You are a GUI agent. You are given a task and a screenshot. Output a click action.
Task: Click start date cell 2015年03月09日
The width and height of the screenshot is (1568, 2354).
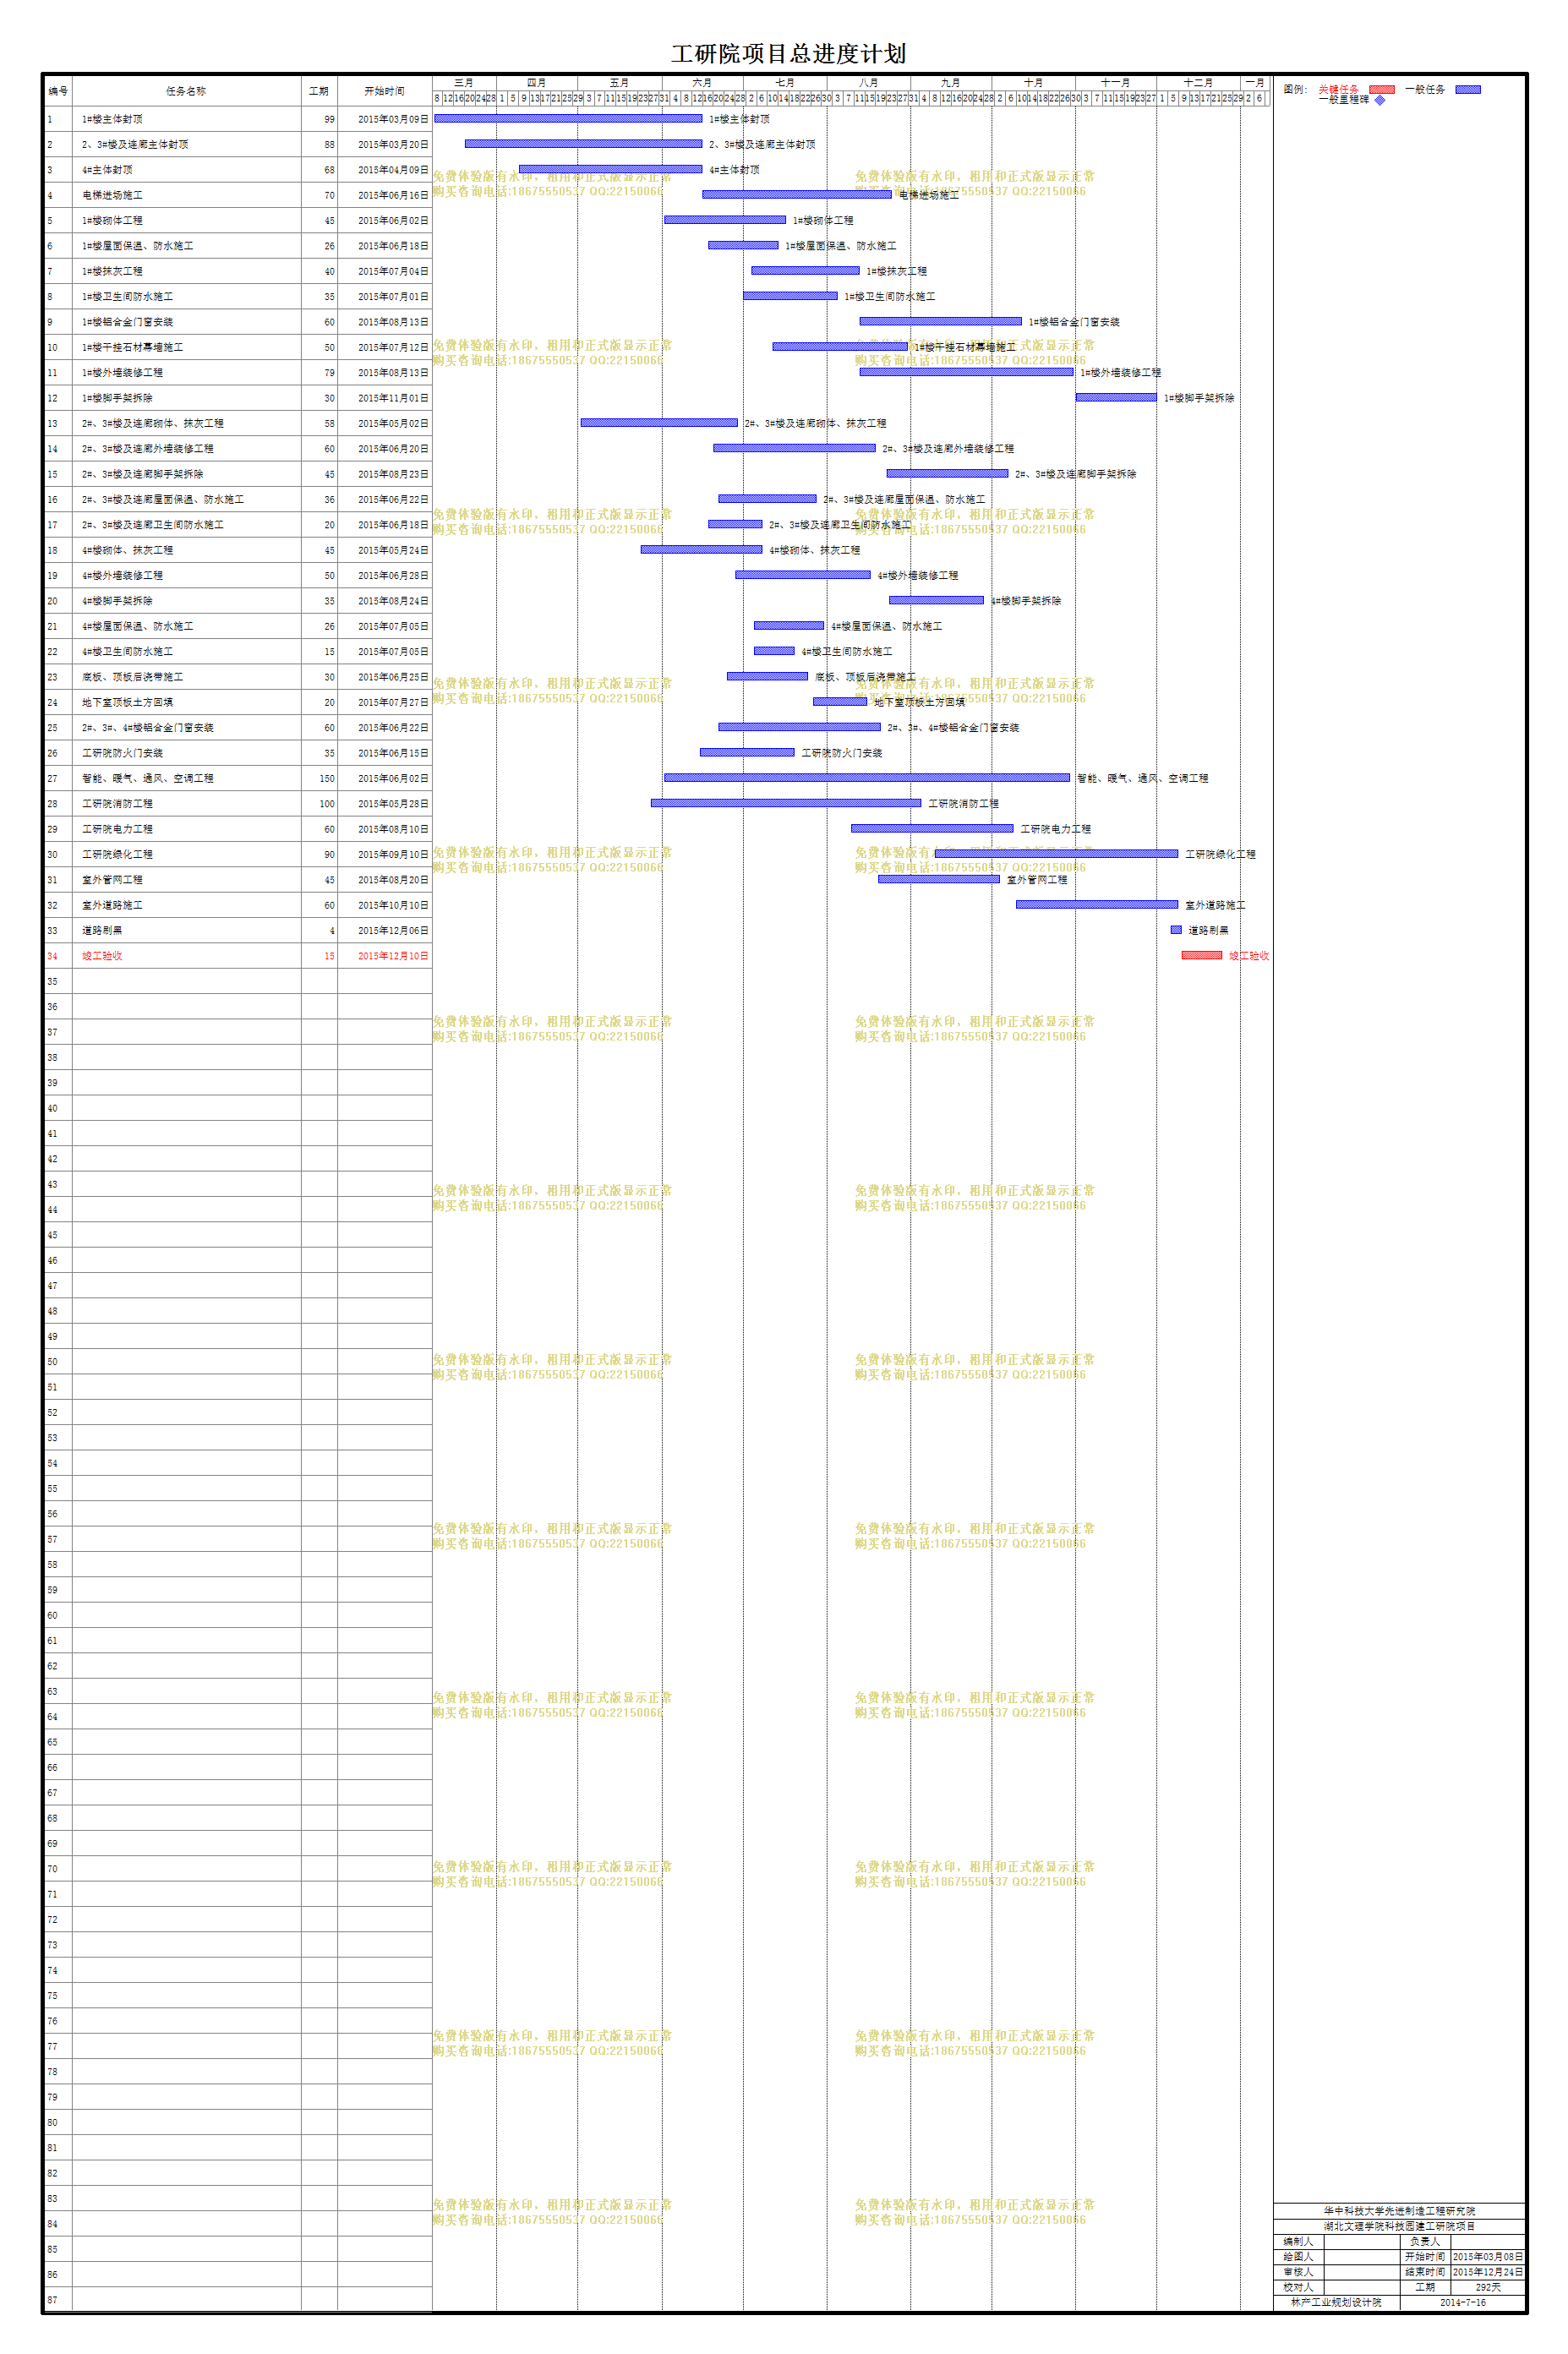(x=385, y=119)
